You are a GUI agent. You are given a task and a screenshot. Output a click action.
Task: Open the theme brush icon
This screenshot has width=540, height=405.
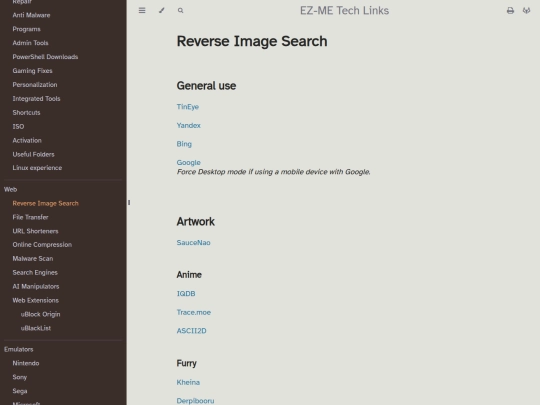[x=162, y=10]
